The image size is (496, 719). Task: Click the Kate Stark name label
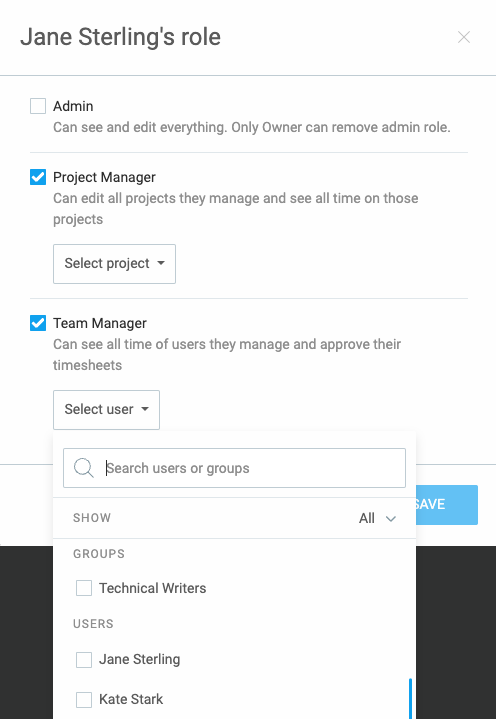131,699
